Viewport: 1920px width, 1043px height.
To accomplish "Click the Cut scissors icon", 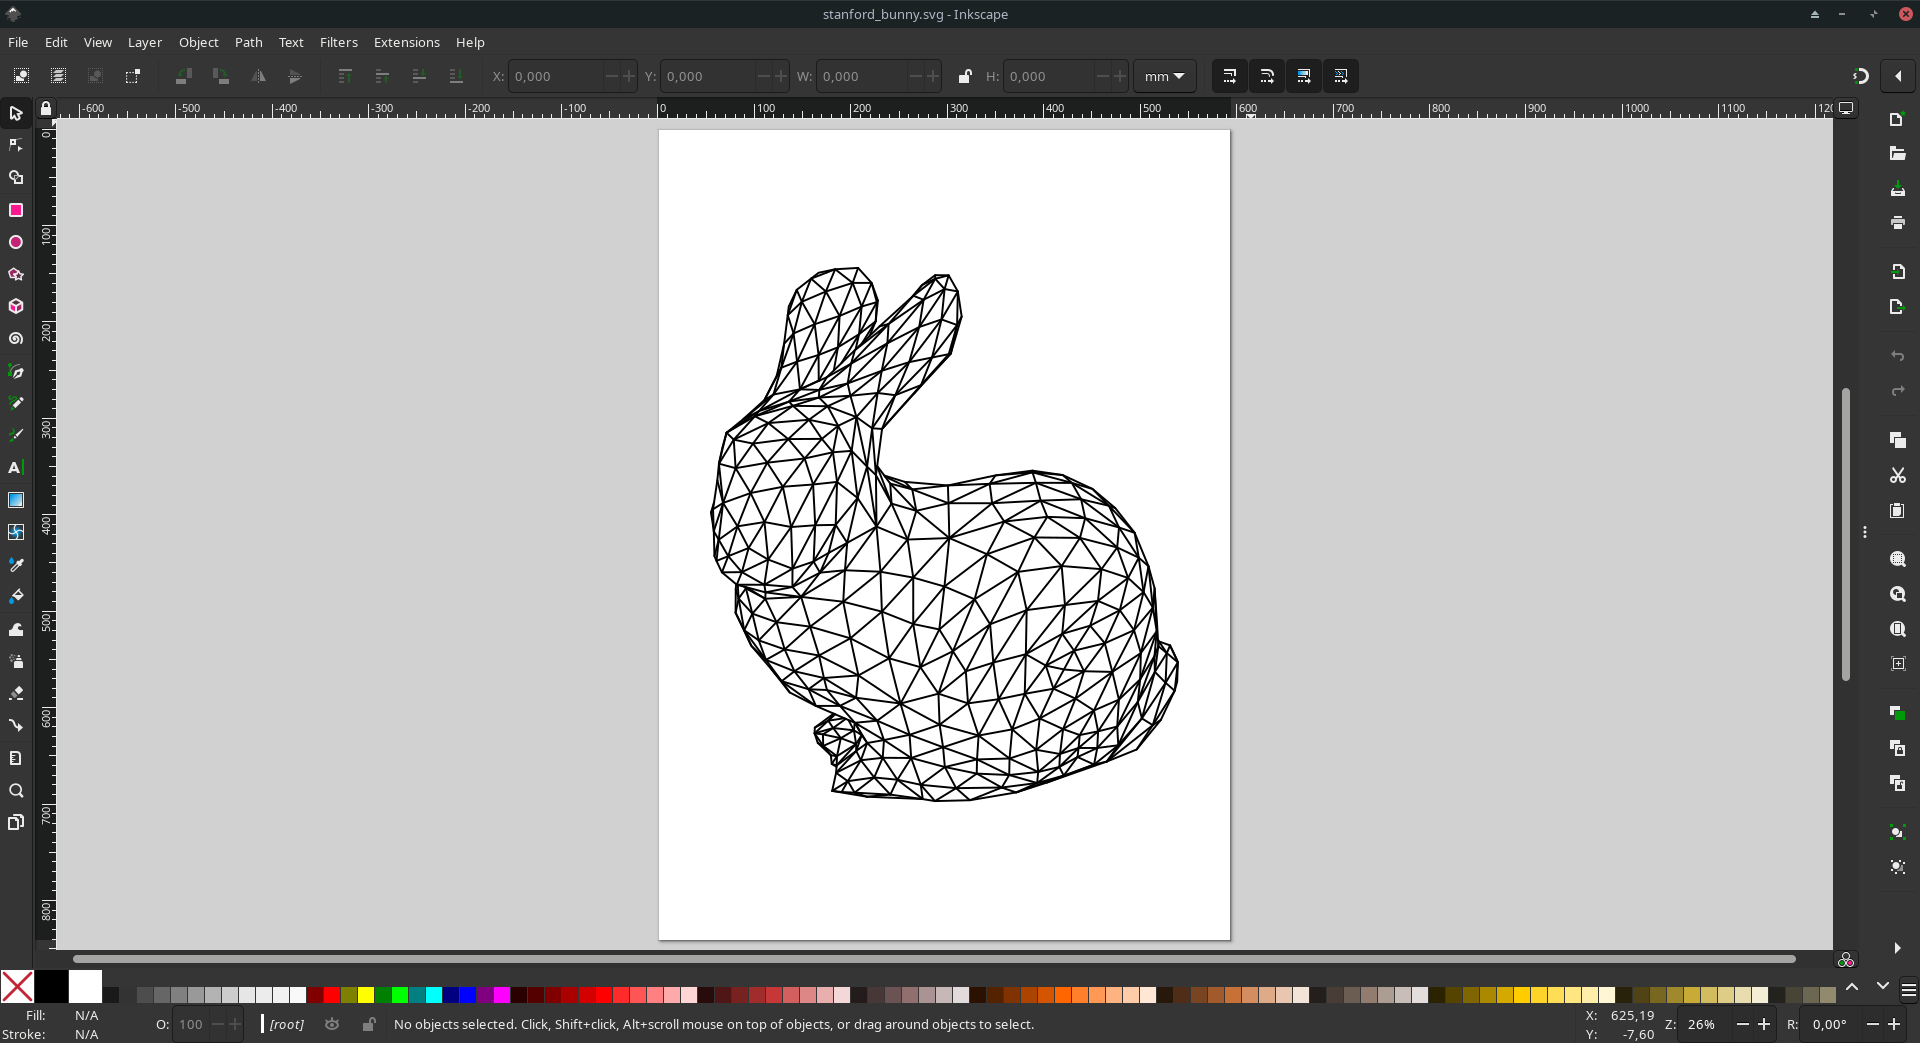I will (x=1897, y=475).
